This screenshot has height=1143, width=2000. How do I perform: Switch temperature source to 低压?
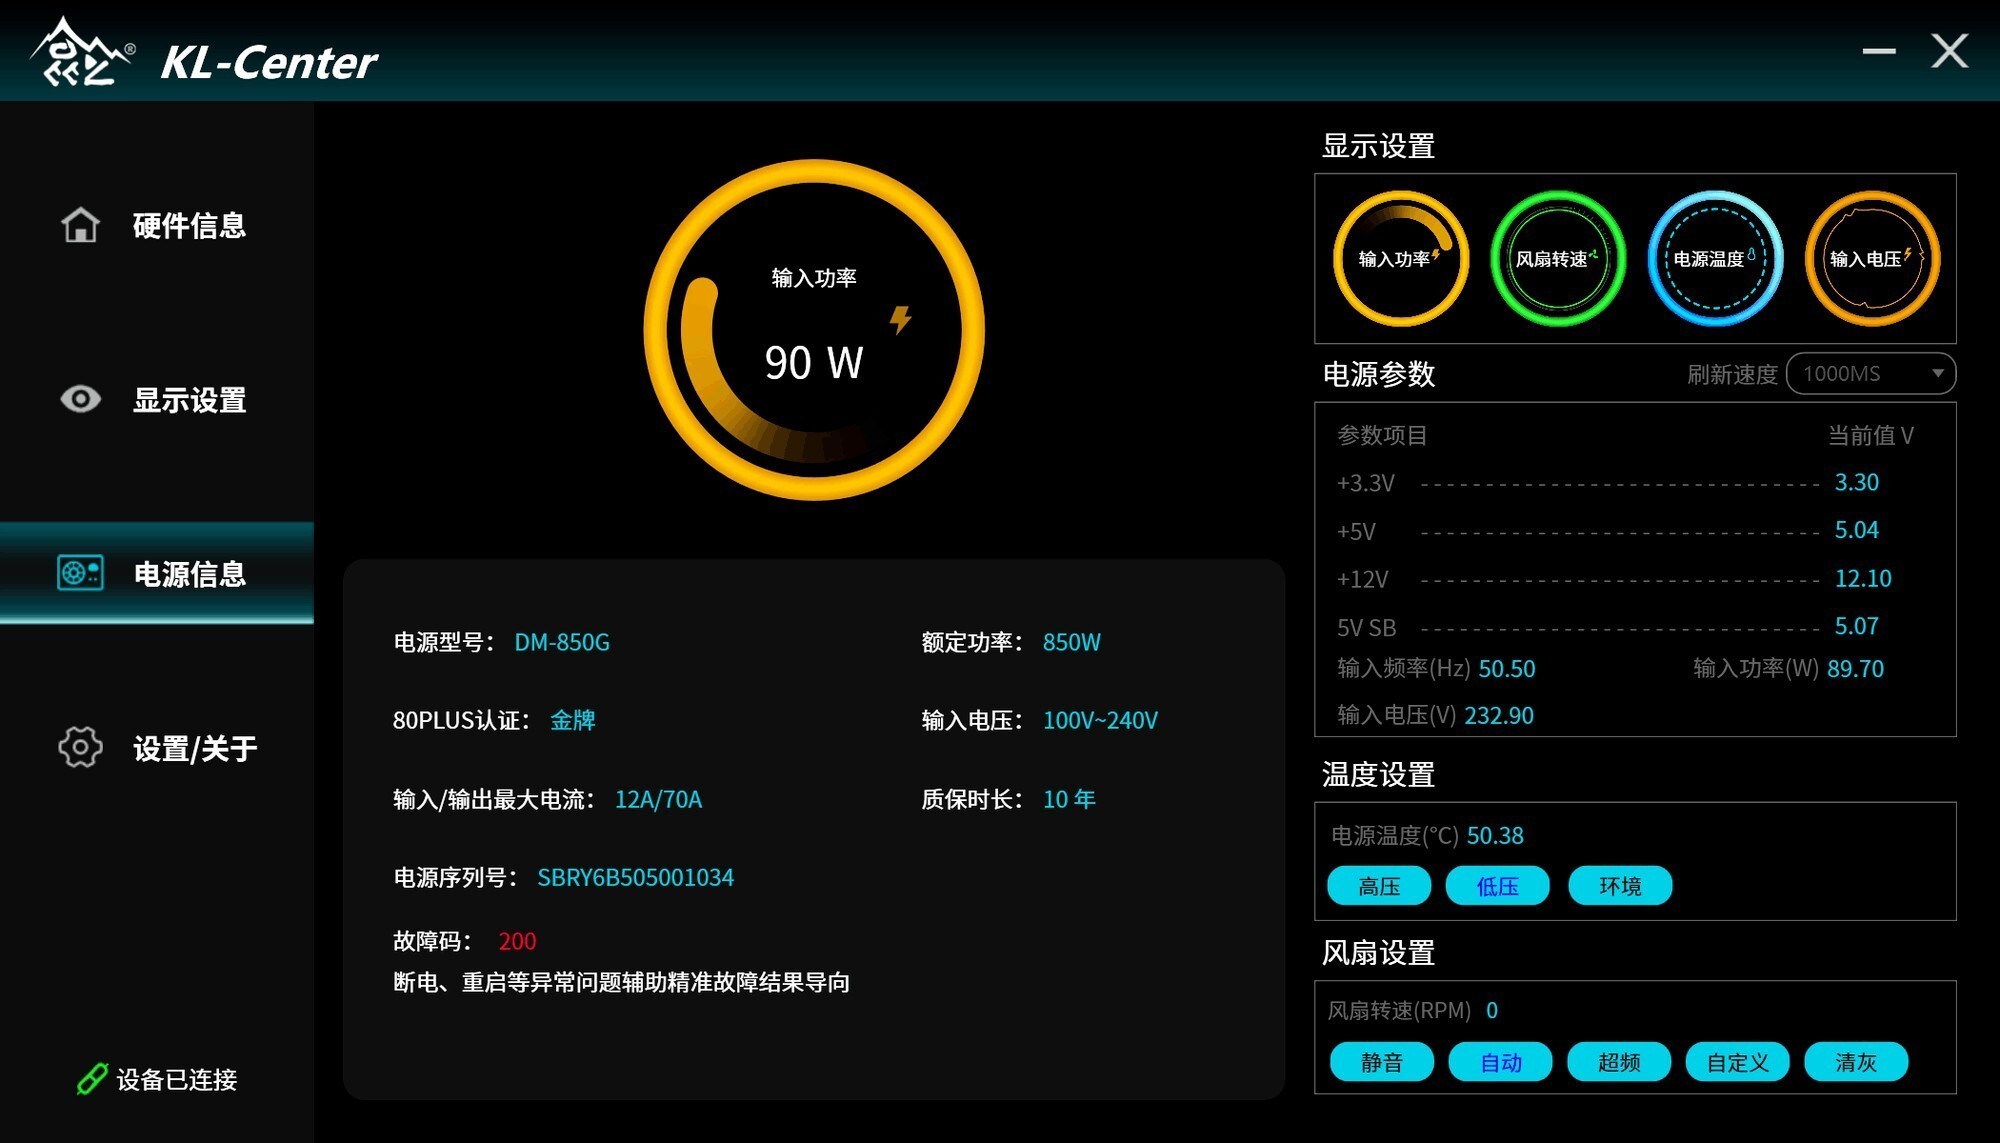click(1497, 886)
